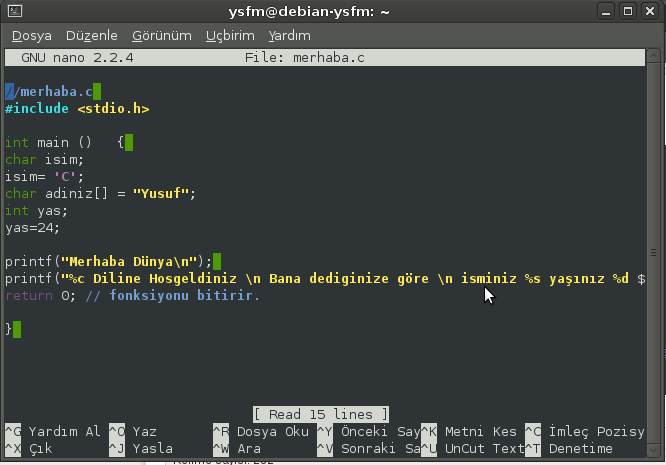Click the #include <stdio.h> line
The image size is (666, 465).
[x=78, y=108]
